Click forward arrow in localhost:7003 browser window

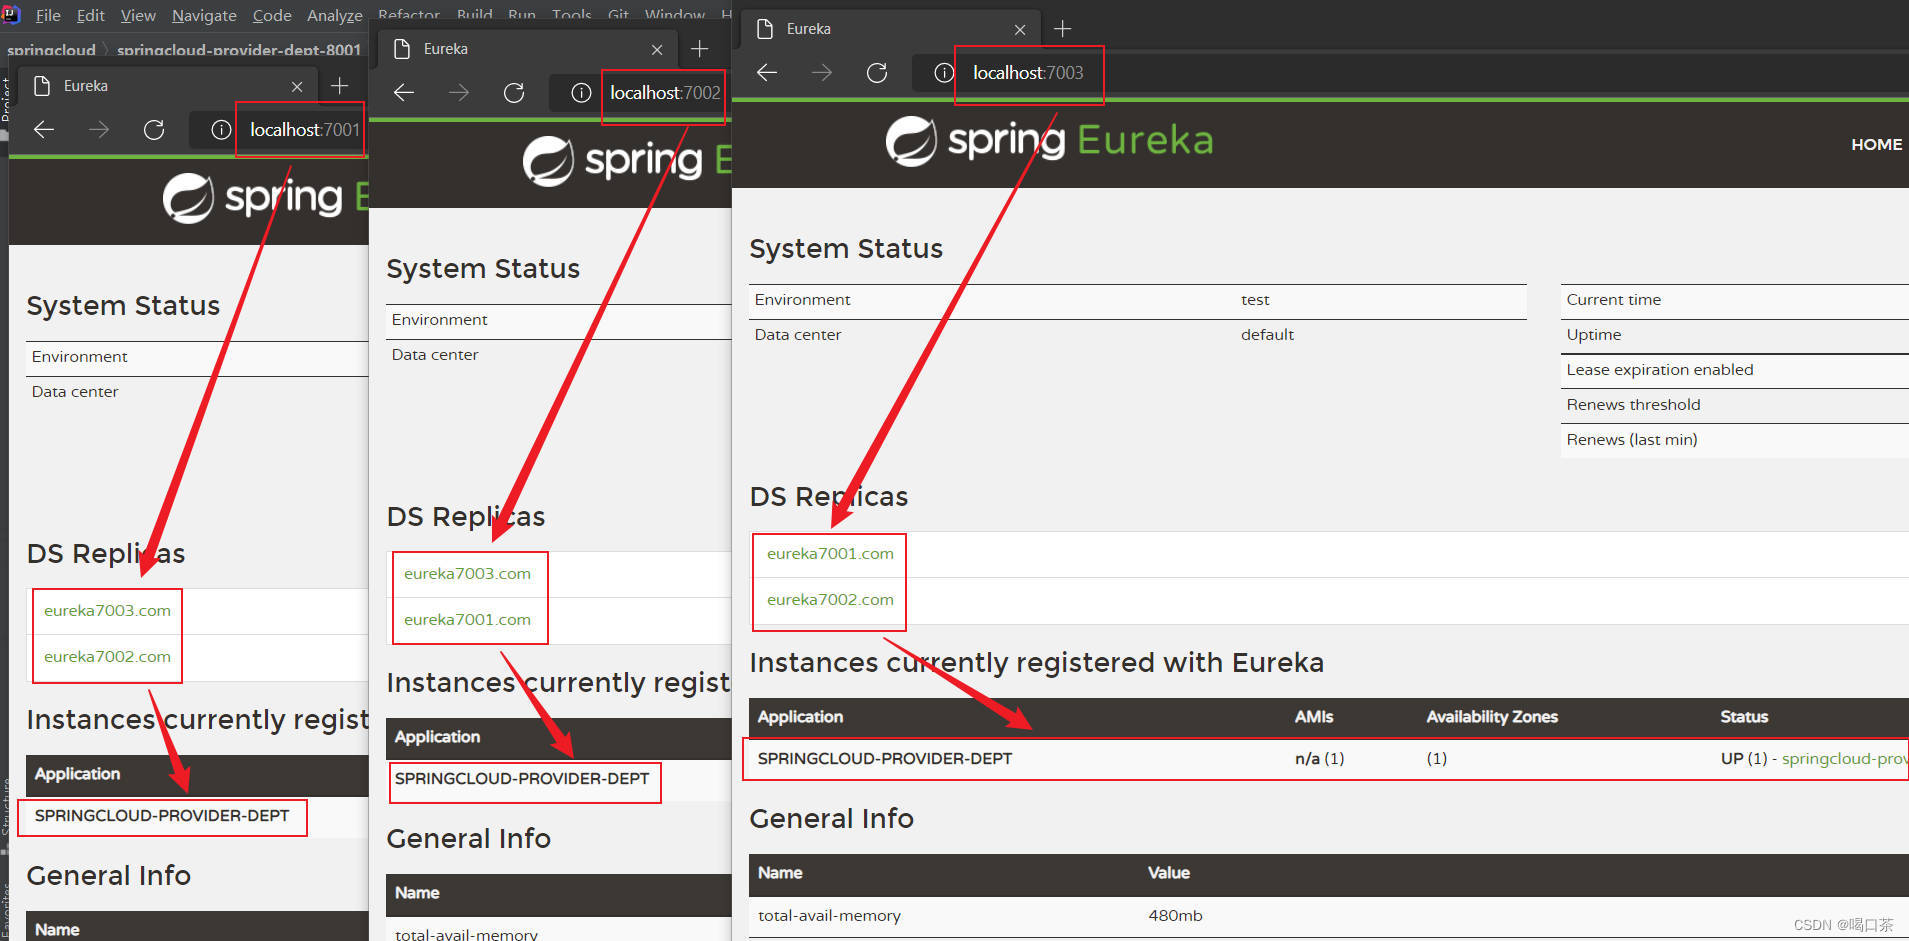[822, 73]
